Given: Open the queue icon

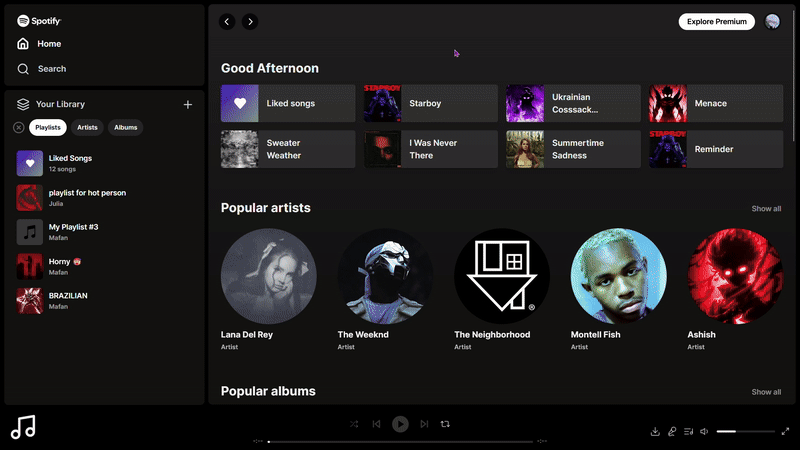Looking at the screenshot, I should tap(688, 432).
